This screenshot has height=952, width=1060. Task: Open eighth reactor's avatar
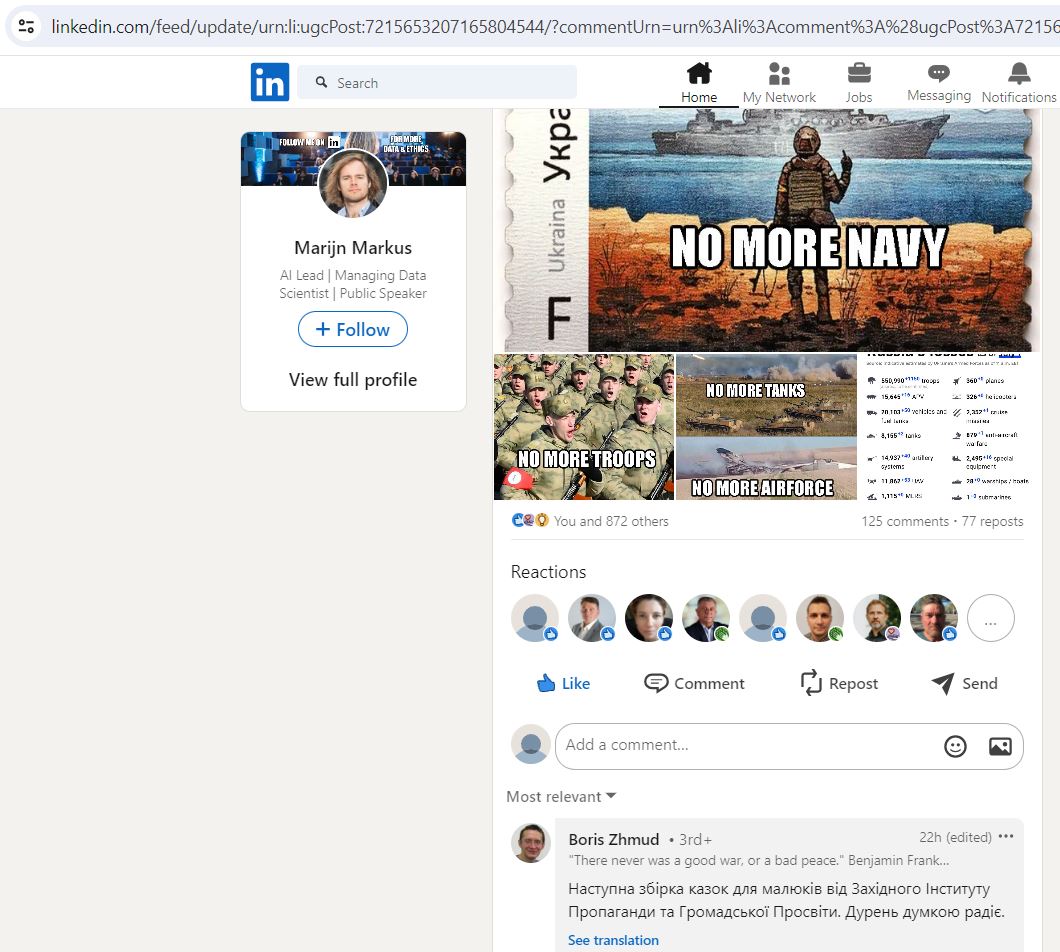point(934,618)
